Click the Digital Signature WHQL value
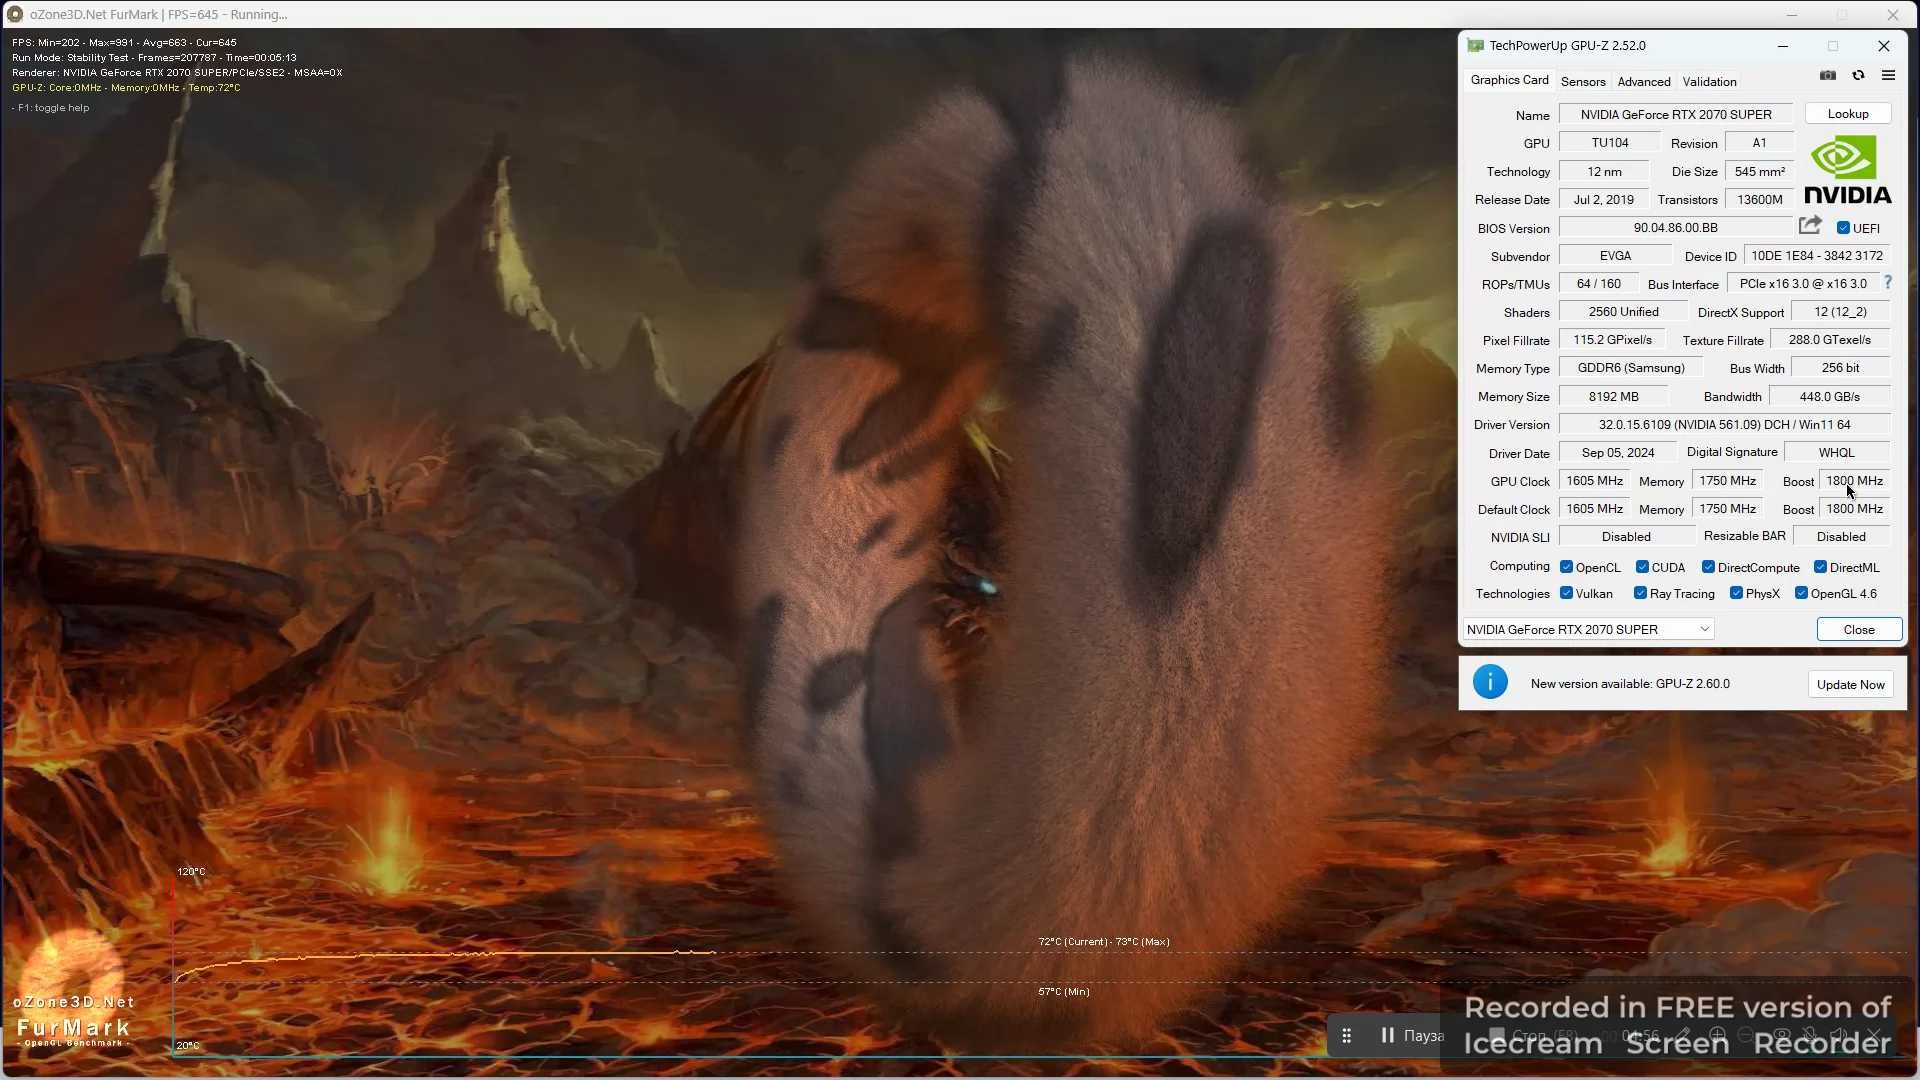Image resolution: width=1920 pixels, height=1080 pixels. coord(1837,453)
